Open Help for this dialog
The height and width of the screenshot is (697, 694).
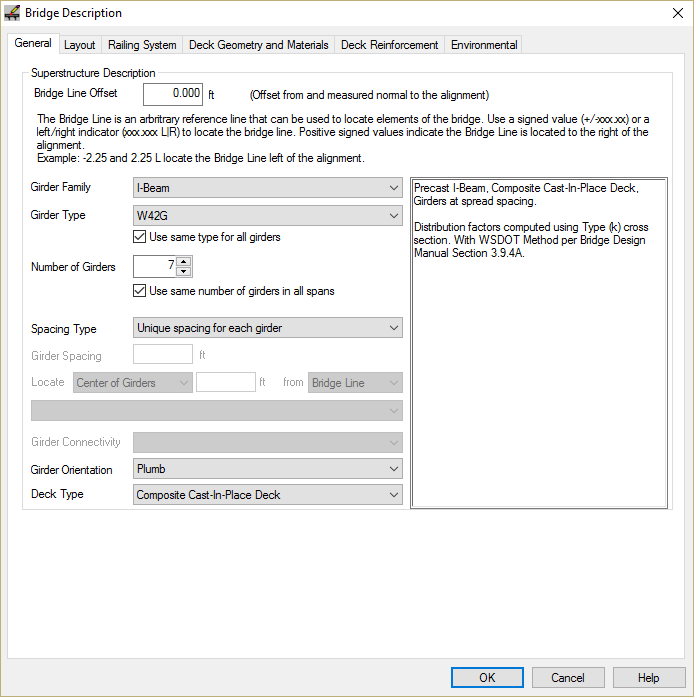649,678
